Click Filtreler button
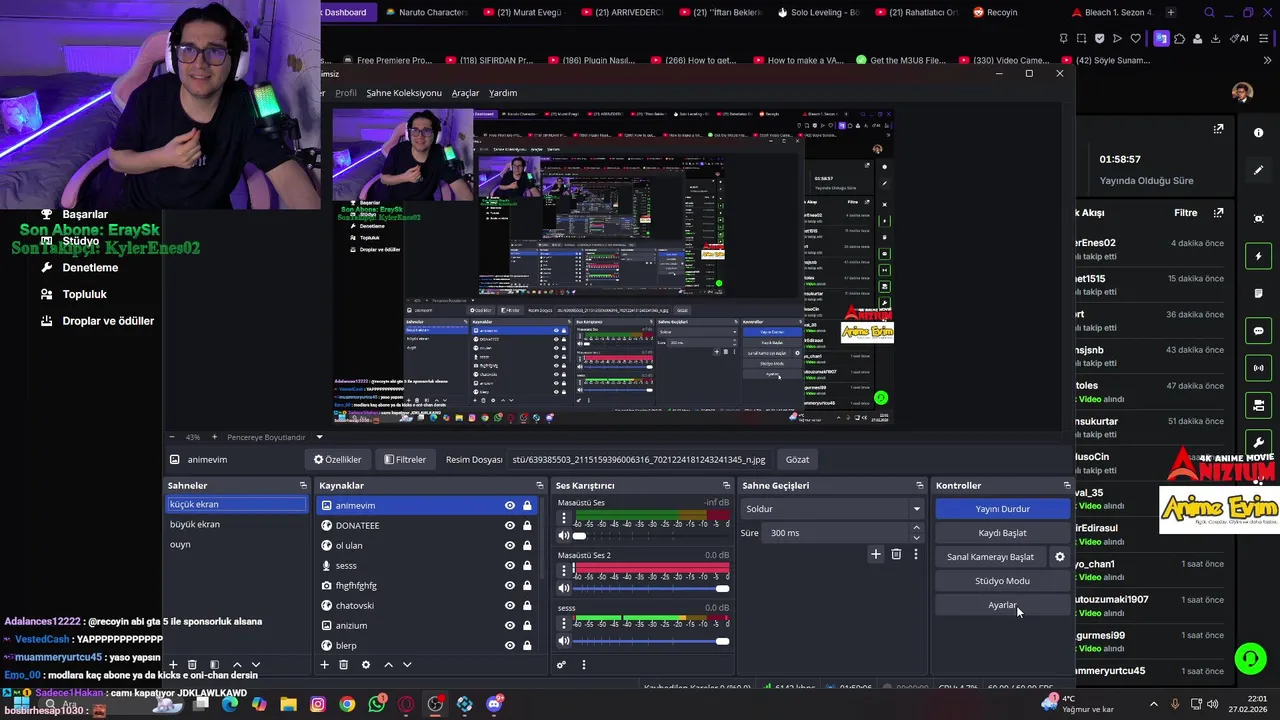The height and width of the screenshot is (720, 1280). click(x=405, y=460)
